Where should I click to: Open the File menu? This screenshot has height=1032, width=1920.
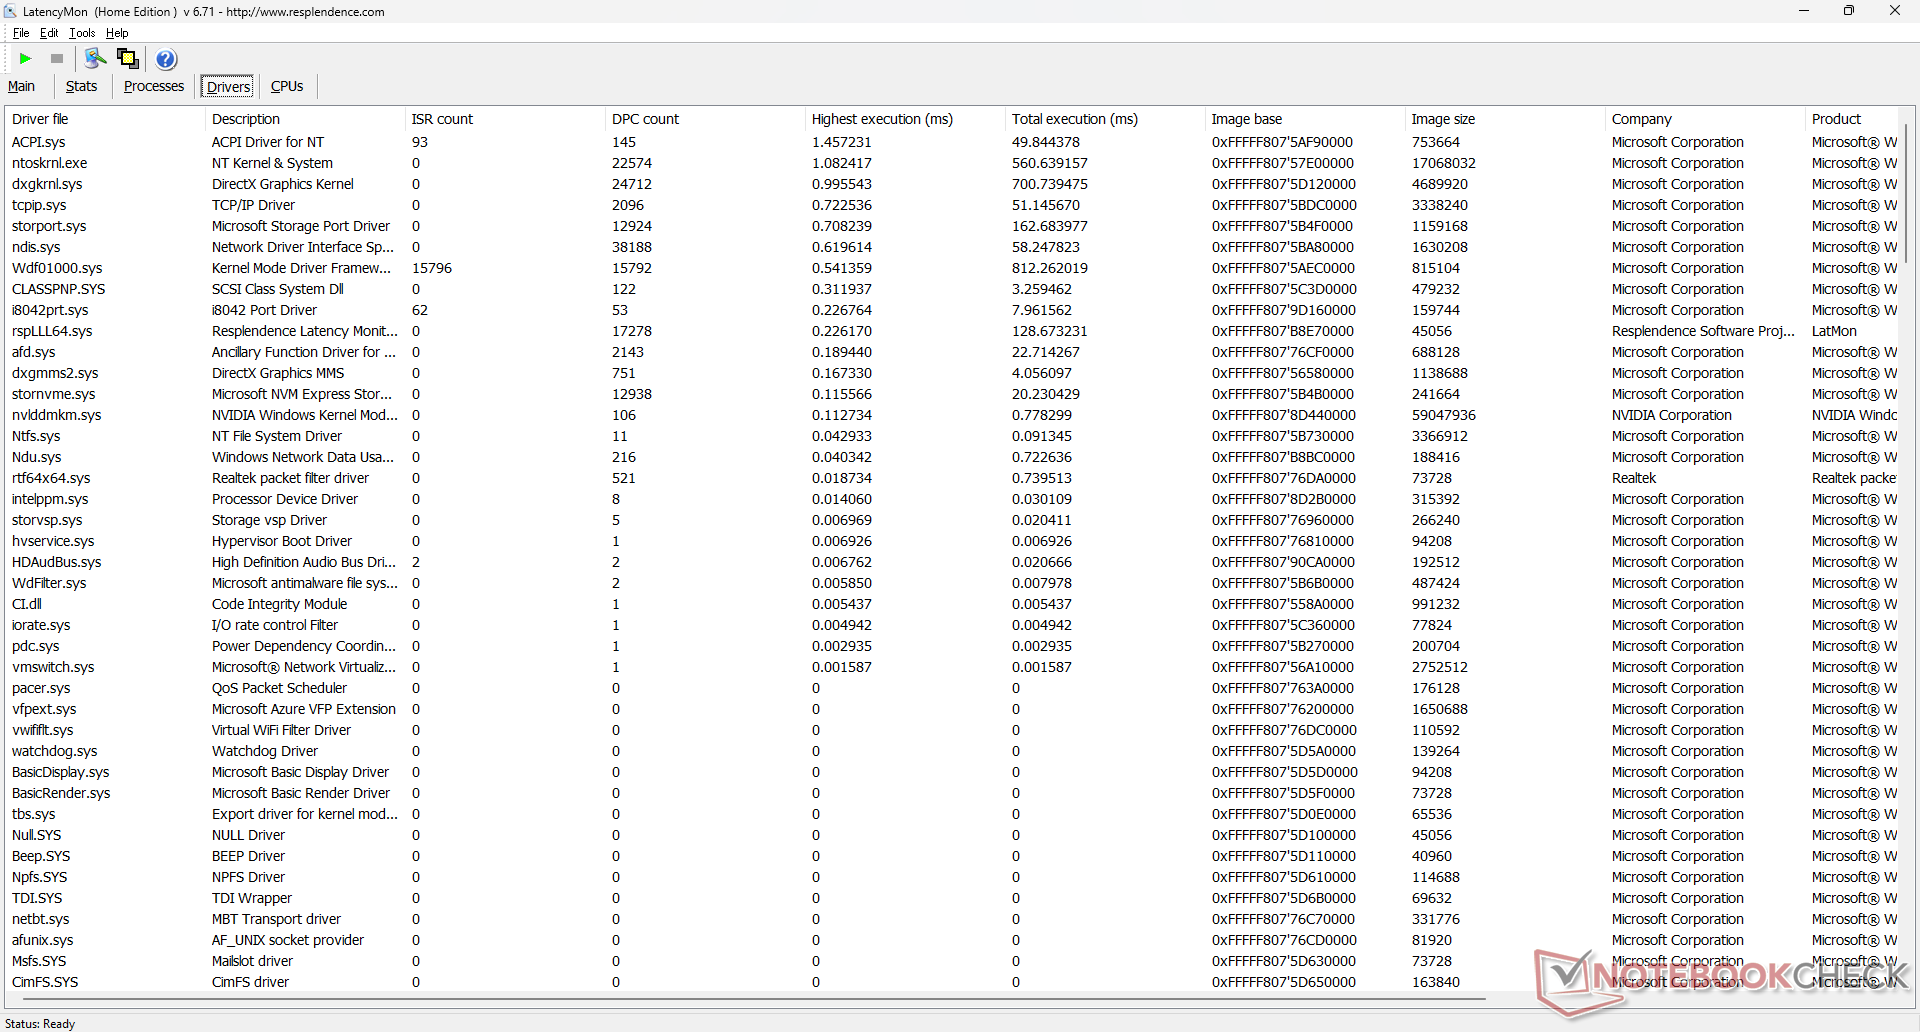click(x=21, y=33)
